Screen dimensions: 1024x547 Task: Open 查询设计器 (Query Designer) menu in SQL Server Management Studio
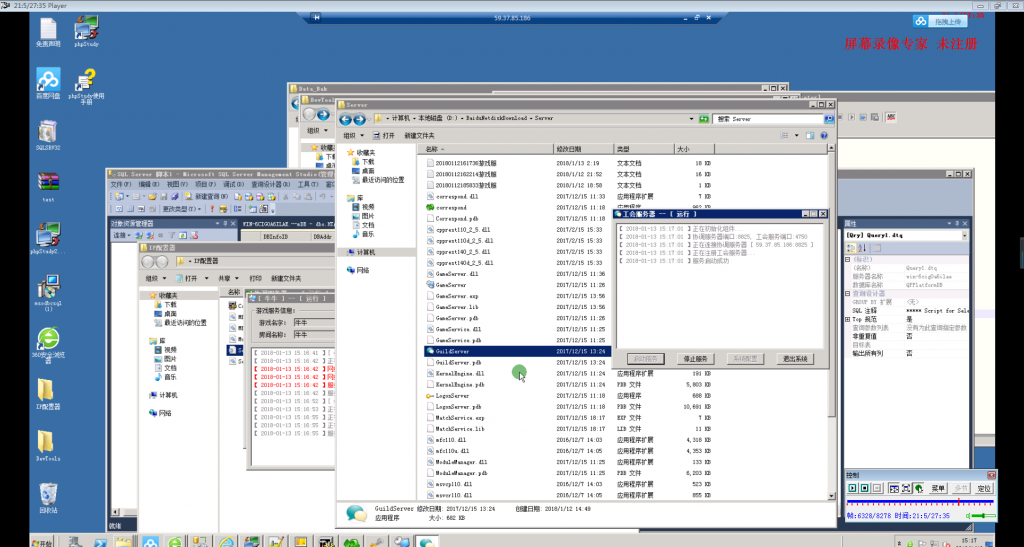(x=268, y=185)
